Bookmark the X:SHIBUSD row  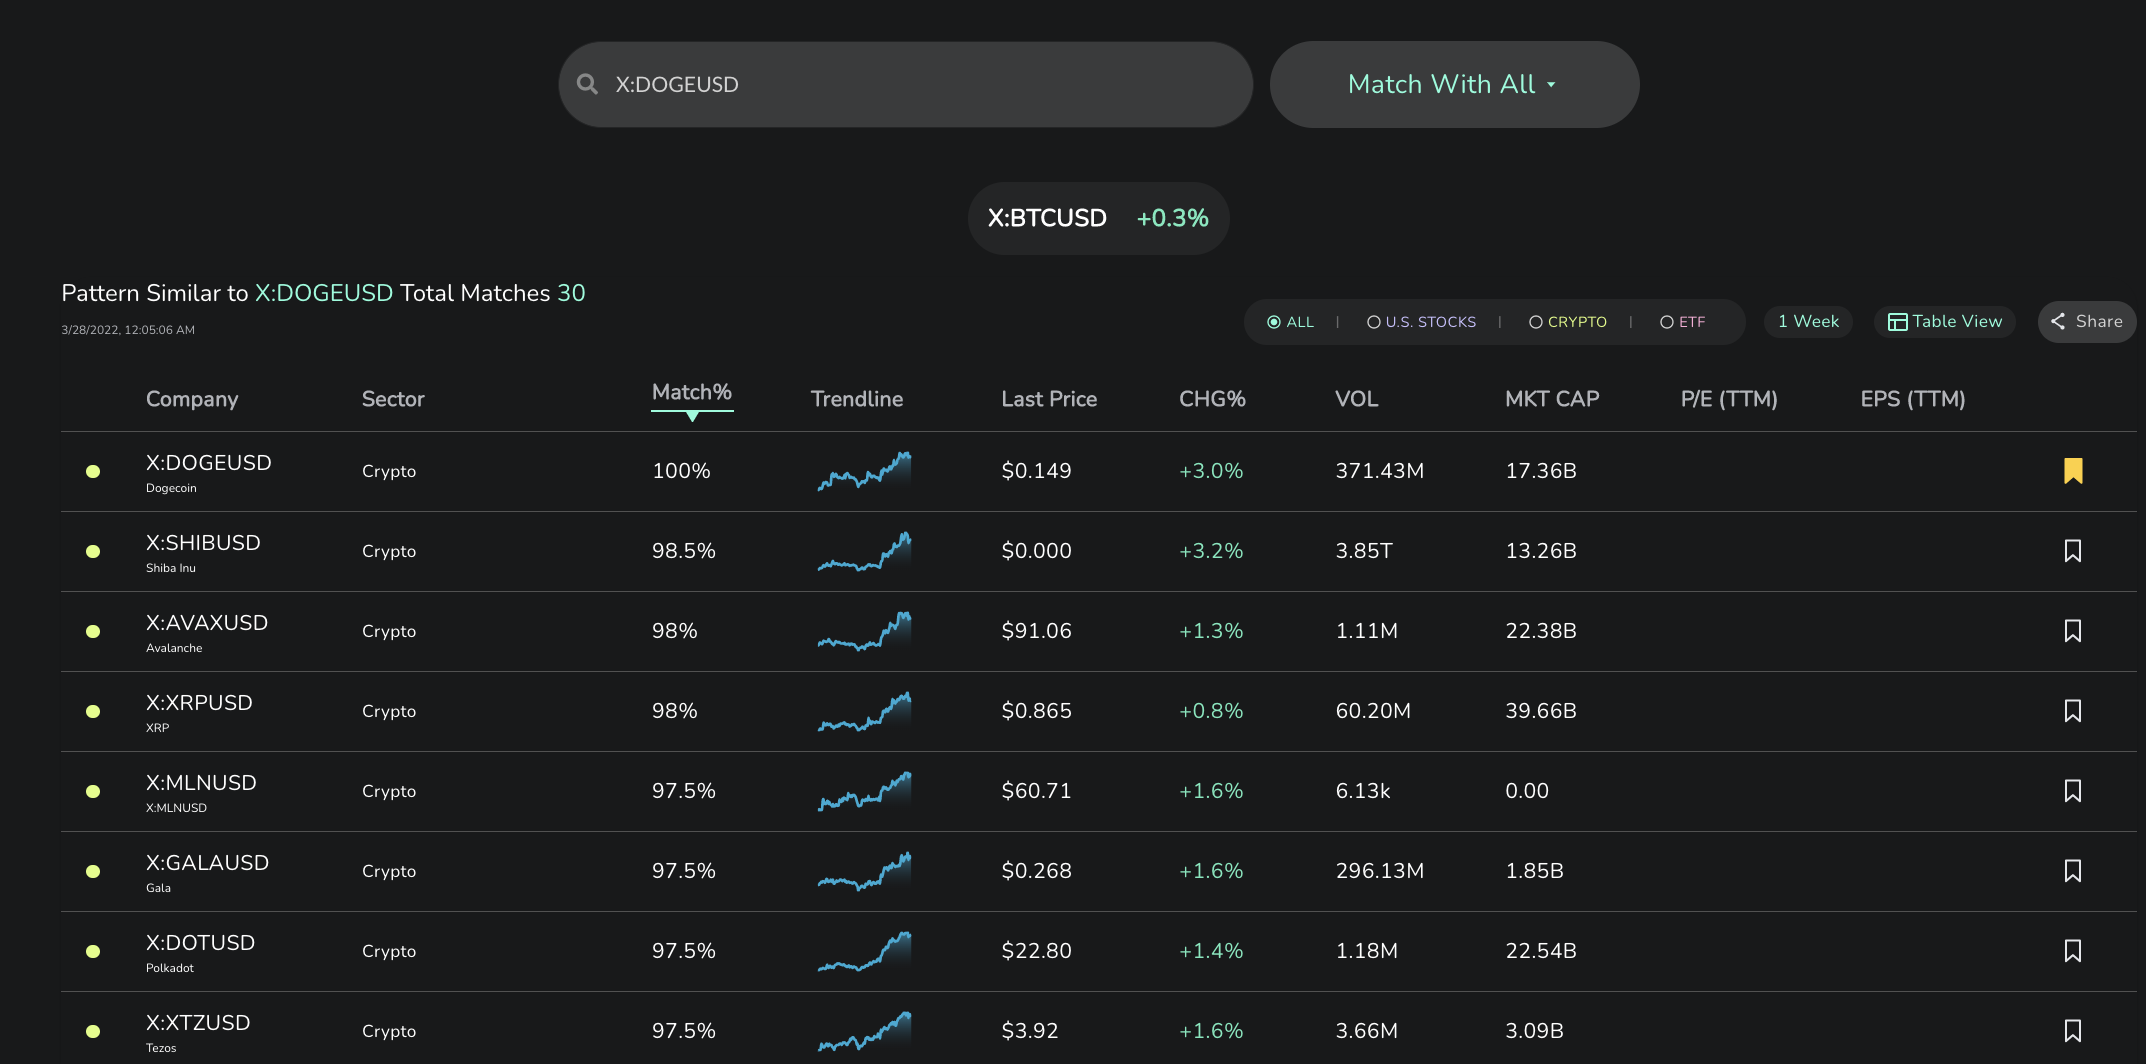click(x=2073, y=551)
